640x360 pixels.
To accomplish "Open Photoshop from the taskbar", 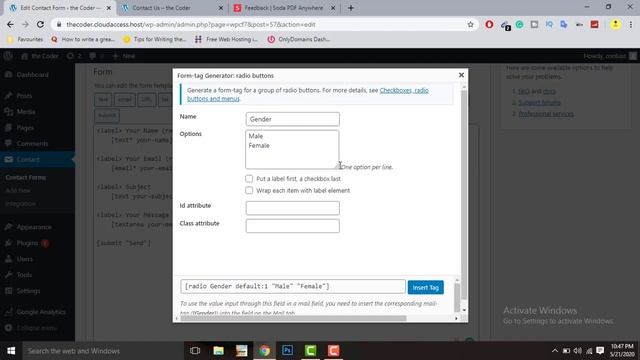I will coord(287,351).
